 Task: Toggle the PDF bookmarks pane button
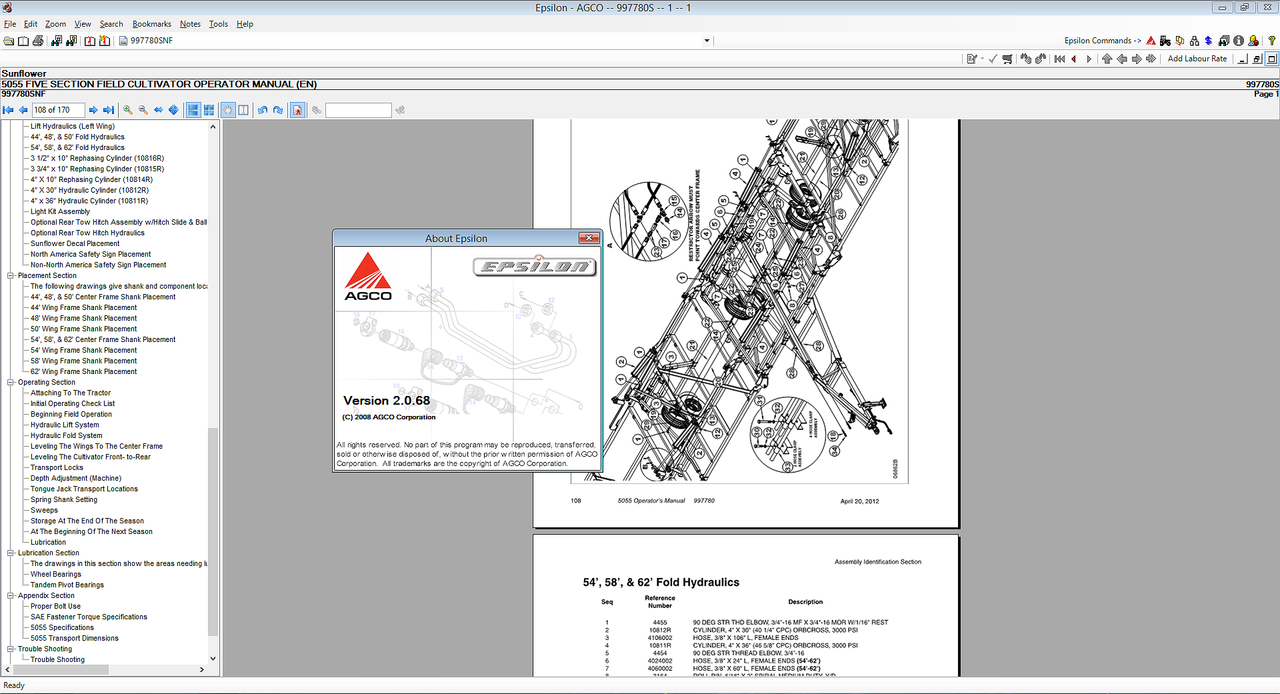pos(298,110)
